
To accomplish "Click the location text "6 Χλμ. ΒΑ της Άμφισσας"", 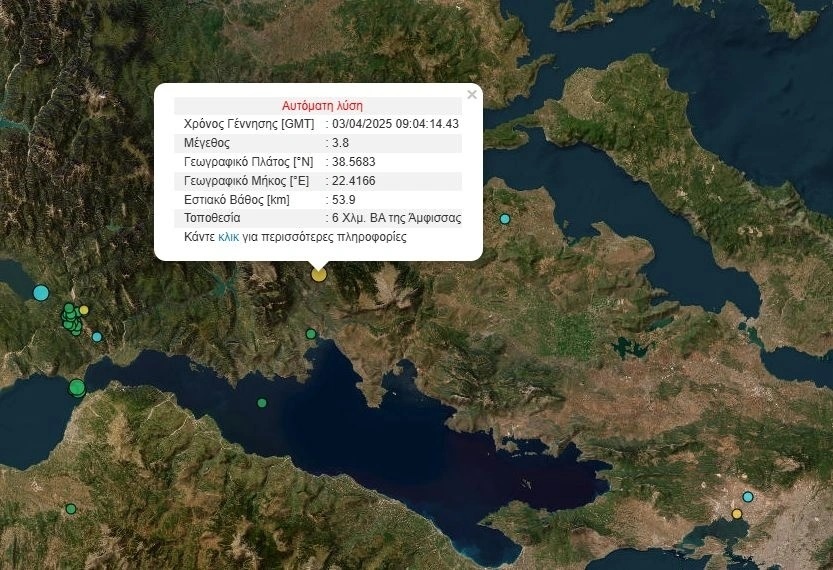I will click(396, 218).
